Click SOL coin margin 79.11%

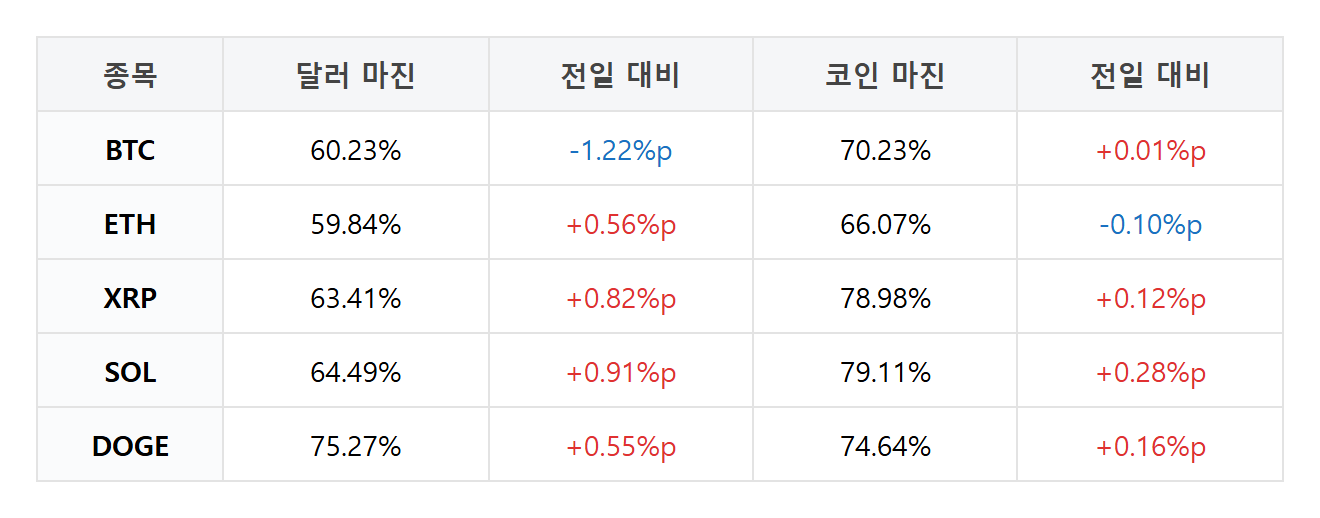[886, 373]
